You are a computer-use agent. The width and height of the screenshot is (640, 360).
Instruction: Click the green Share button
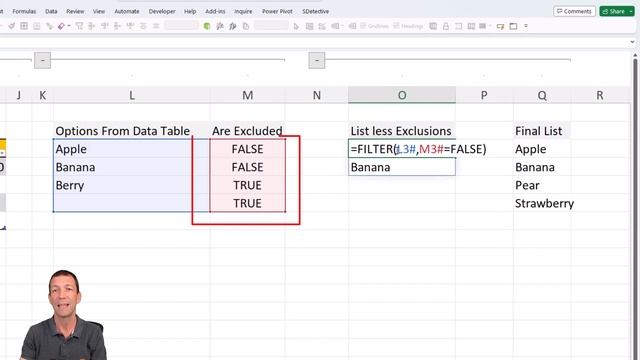pyautogui.click(x=613, y=11)
